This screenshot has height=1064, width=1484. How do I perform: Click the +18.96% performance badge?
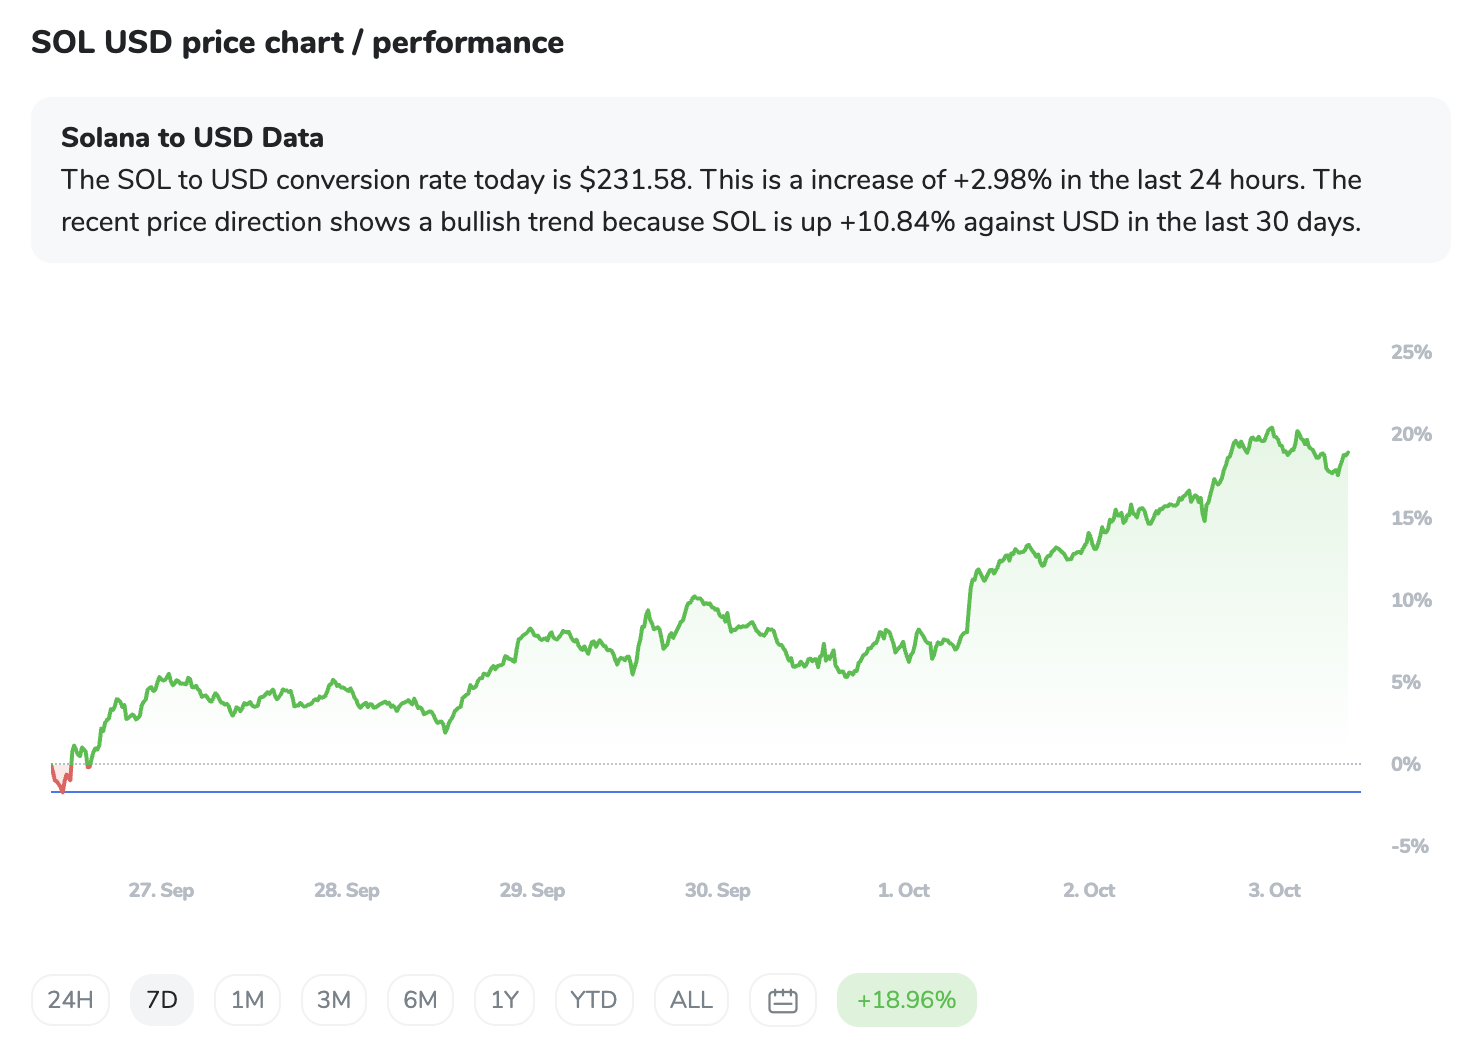906,1000
